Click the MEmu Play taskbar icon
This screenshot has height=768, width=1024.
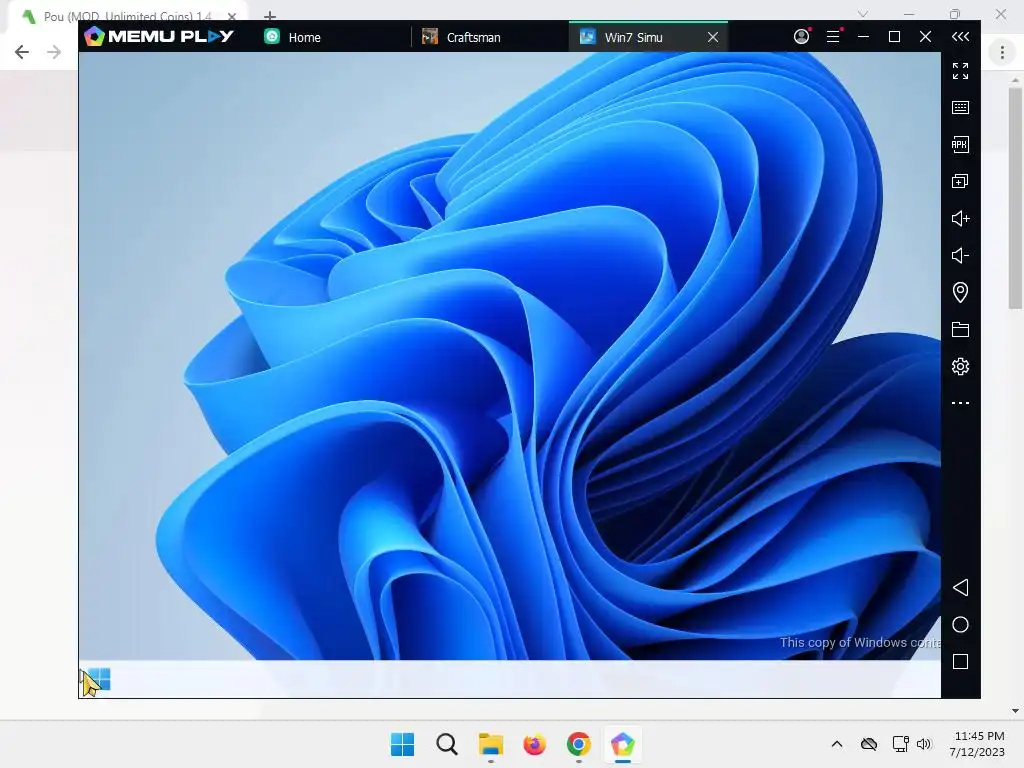[x=622, y=744]
